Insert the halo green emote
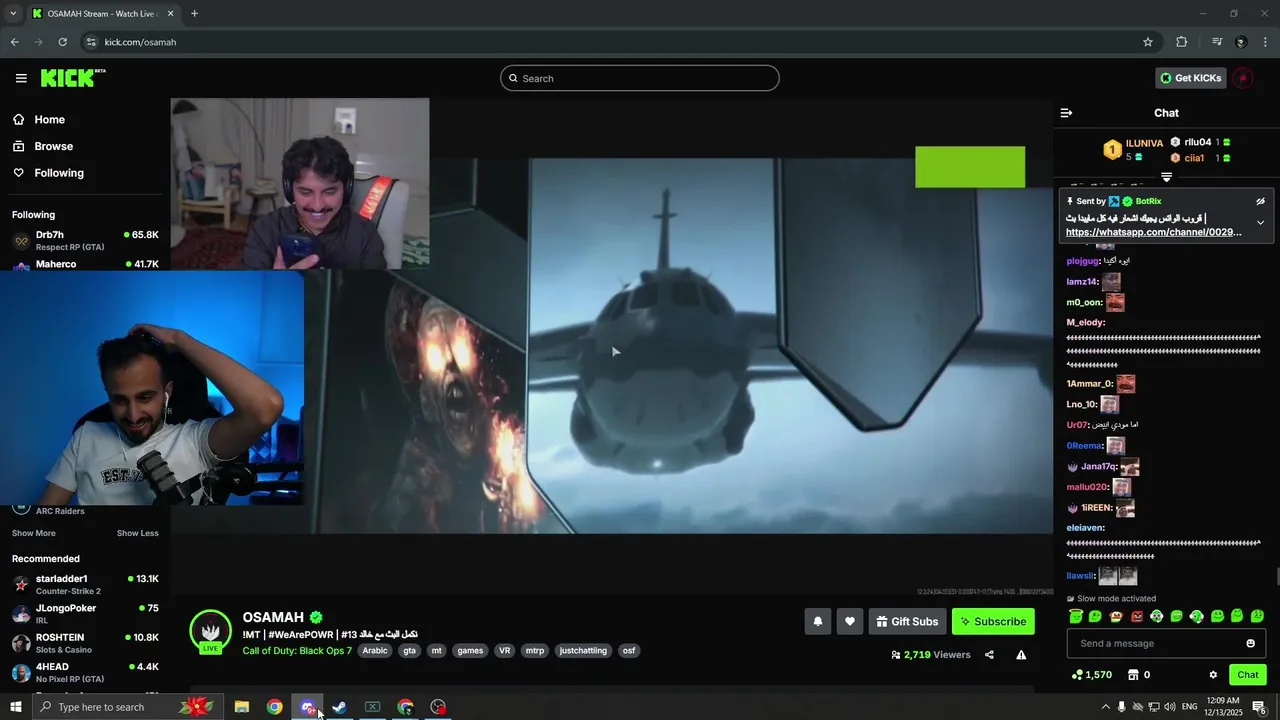Image resolution: width=1280 pixels, height=720 pixels. 1076,616
